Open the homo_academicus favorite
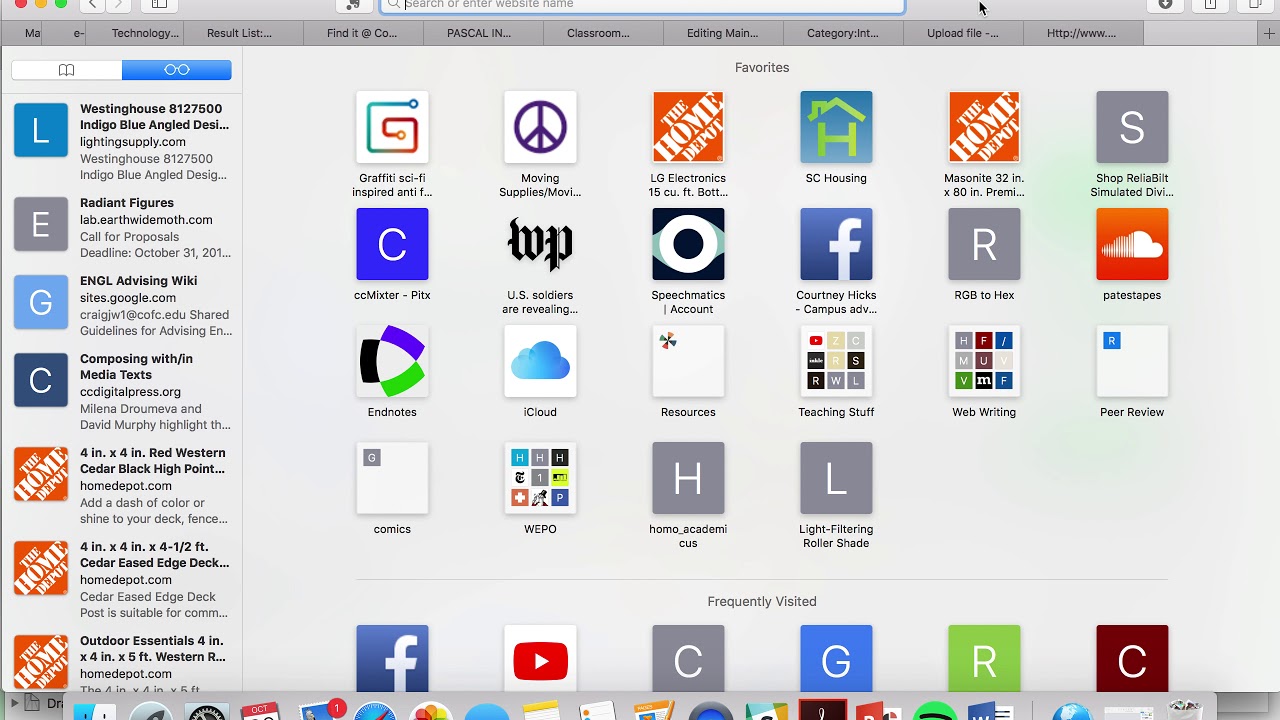The width and height of the screenshot is (1280, 720). pos(688,478)
